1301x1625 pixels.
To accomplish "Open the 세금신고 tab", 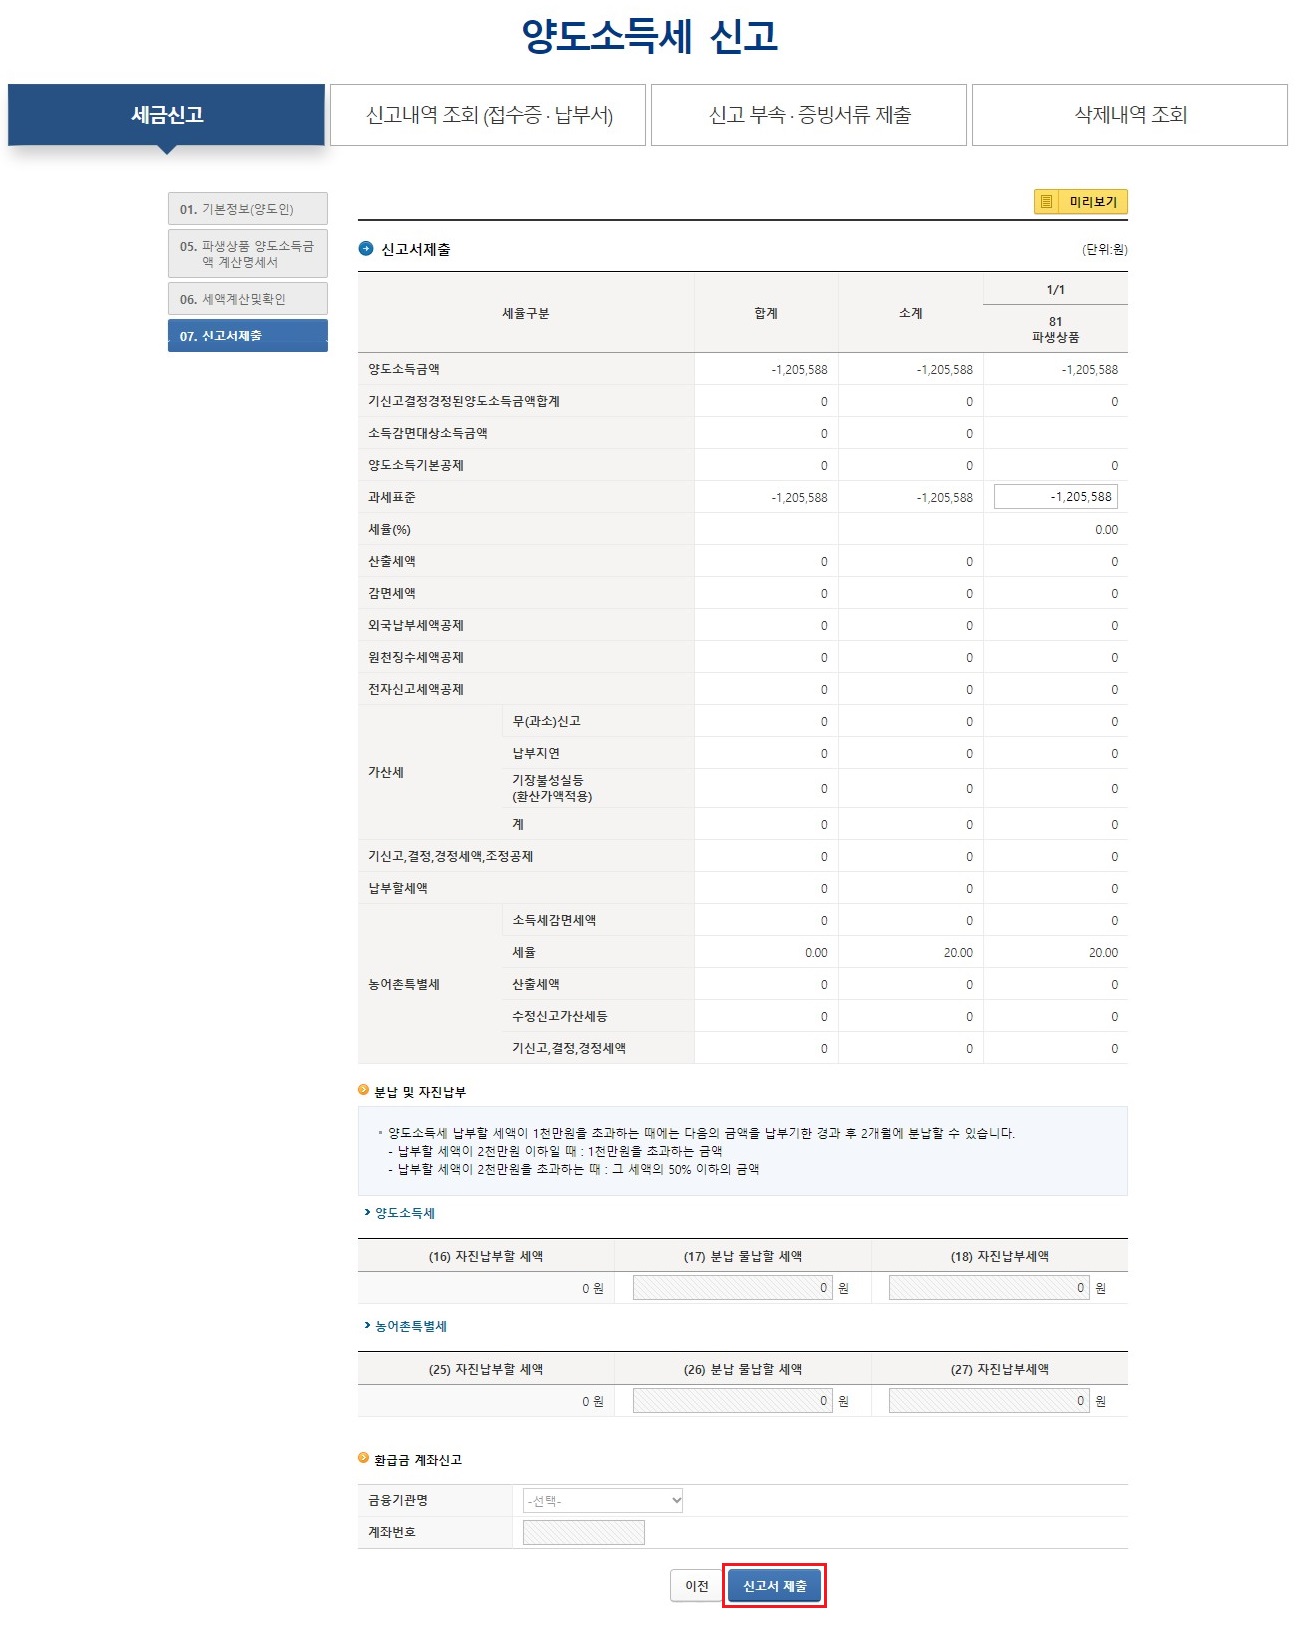I will click(166, 115).
